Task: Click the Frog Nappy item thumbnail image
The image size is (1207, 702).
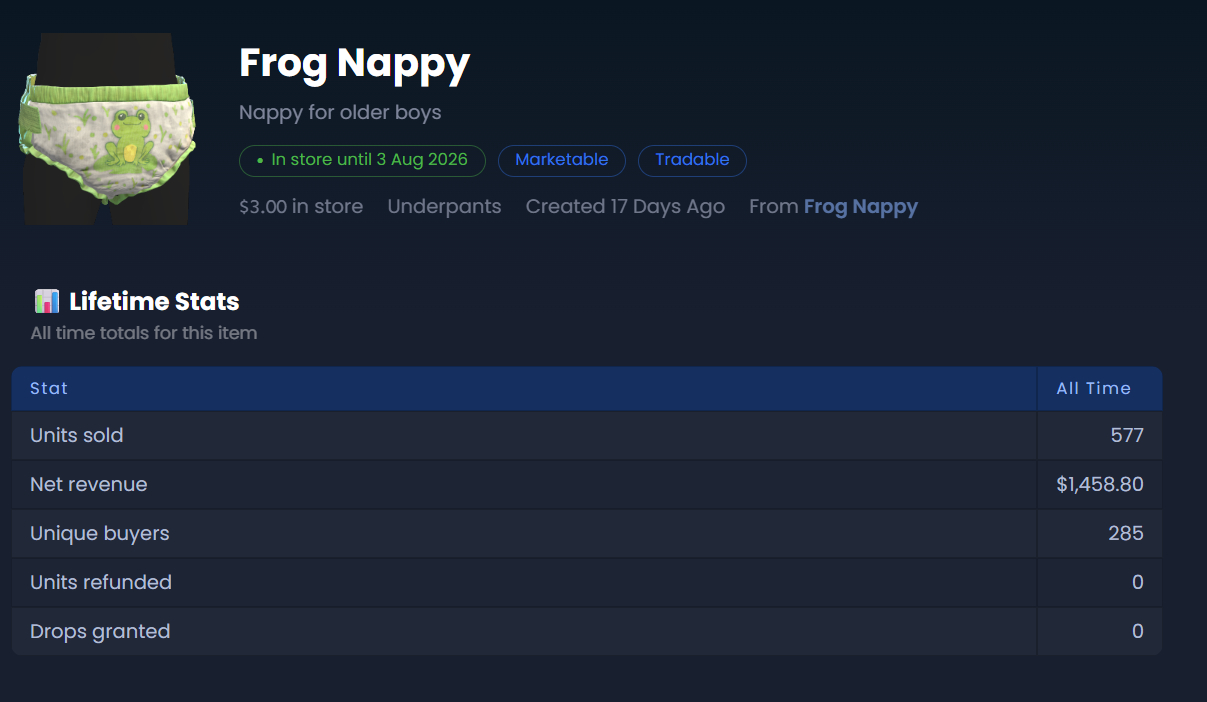Action: [x=108, y=129]
